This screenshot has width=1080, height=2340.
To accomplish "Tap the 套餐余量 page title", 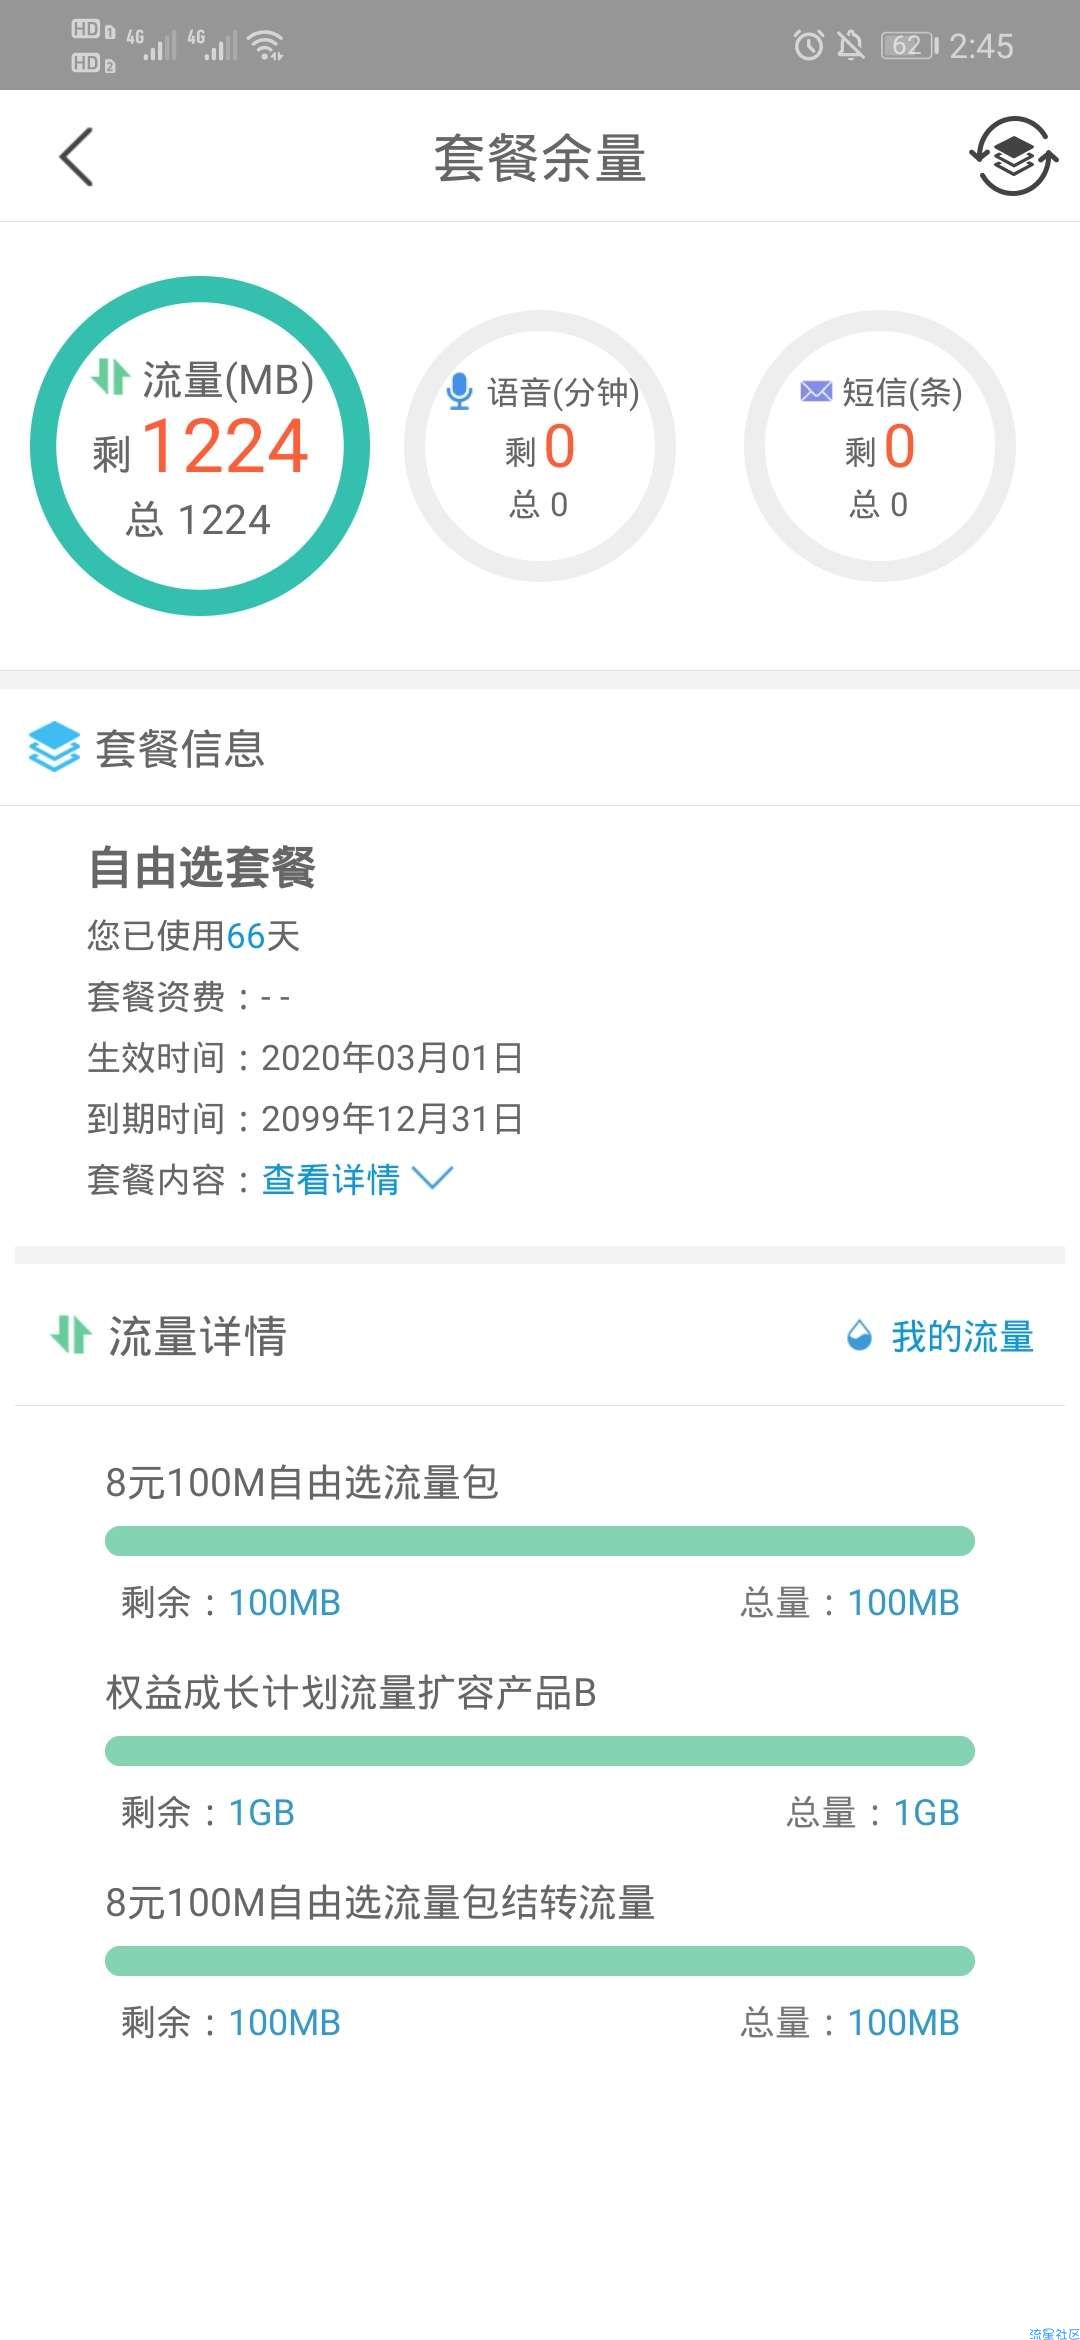I will click(540, 158).
